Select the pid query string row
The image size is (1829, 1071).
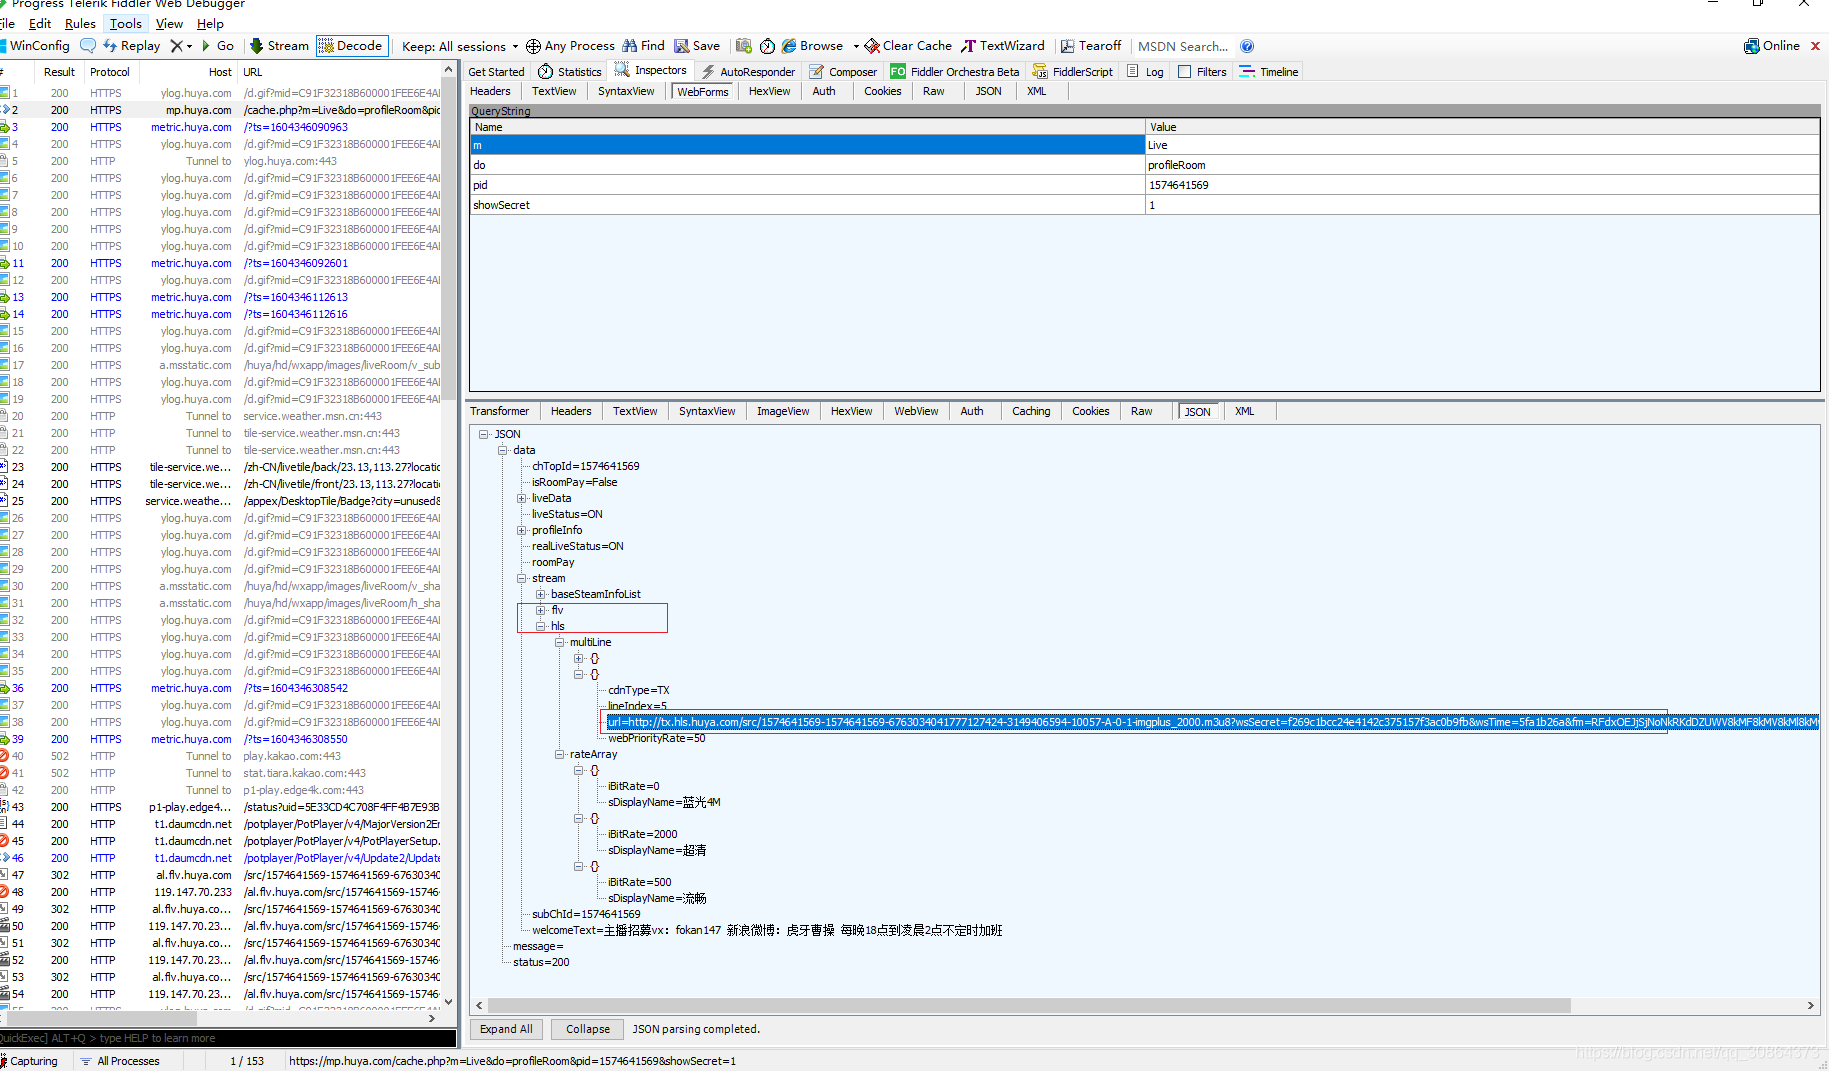tap(1144, 185)
